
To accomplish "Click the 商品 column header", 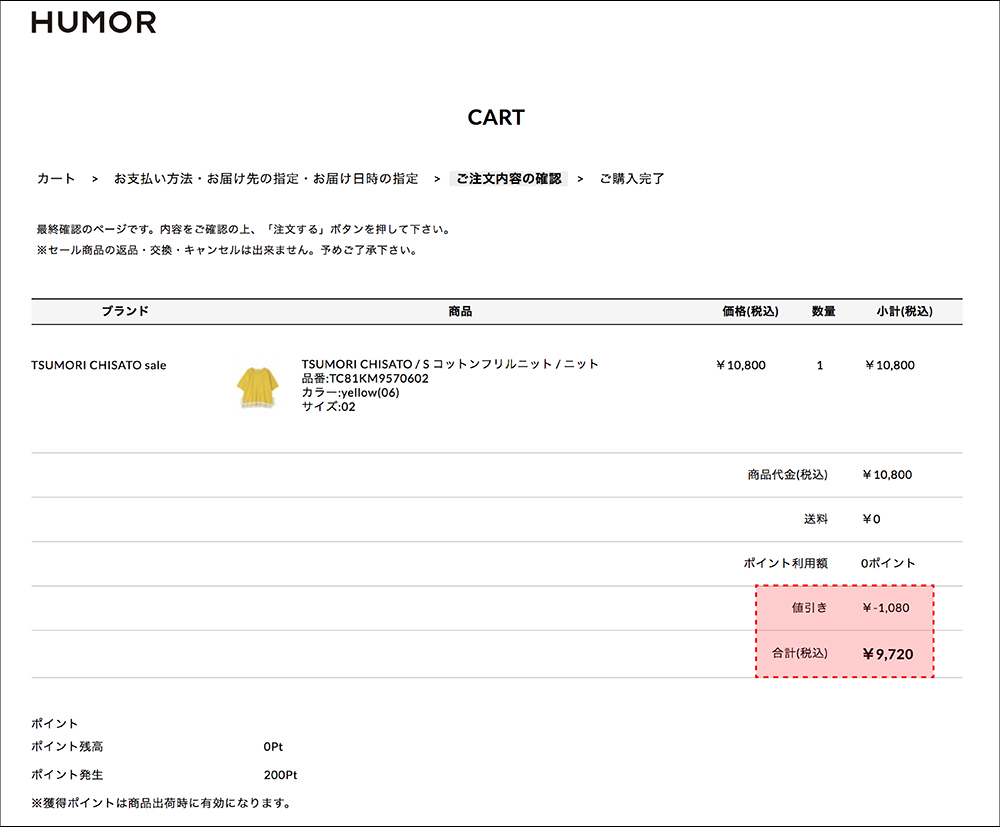I will coord(460,311).
